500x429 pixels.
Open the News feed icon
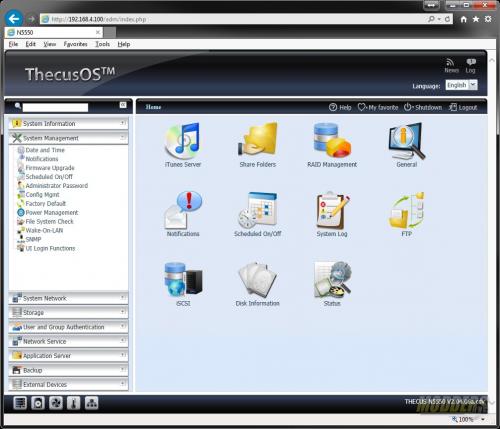[x=451, y=65]
